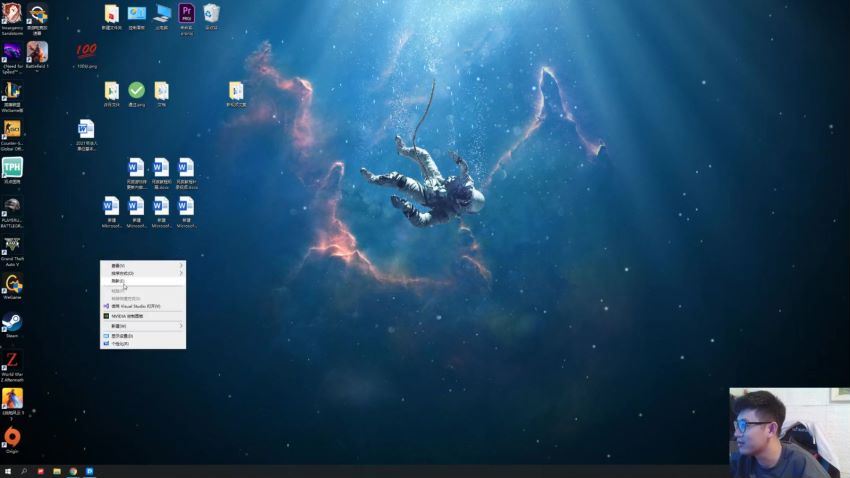Select the This PC computer icon
Screen dimensions: 850x478
click(x=162, y=16)
